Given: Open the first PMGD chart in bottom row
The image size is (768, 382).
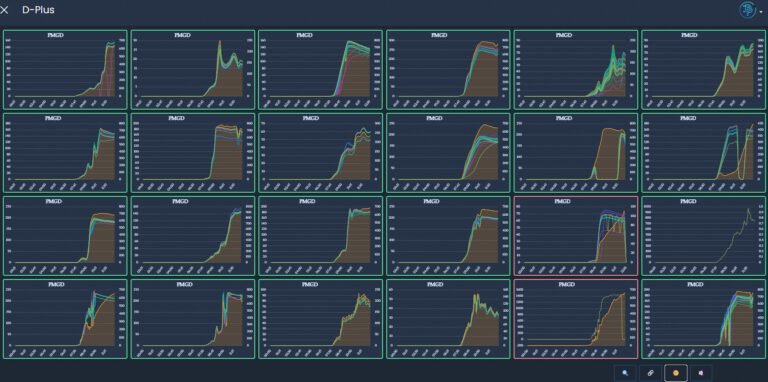Looking at the screenshot, I should click(x=65, y=319).
